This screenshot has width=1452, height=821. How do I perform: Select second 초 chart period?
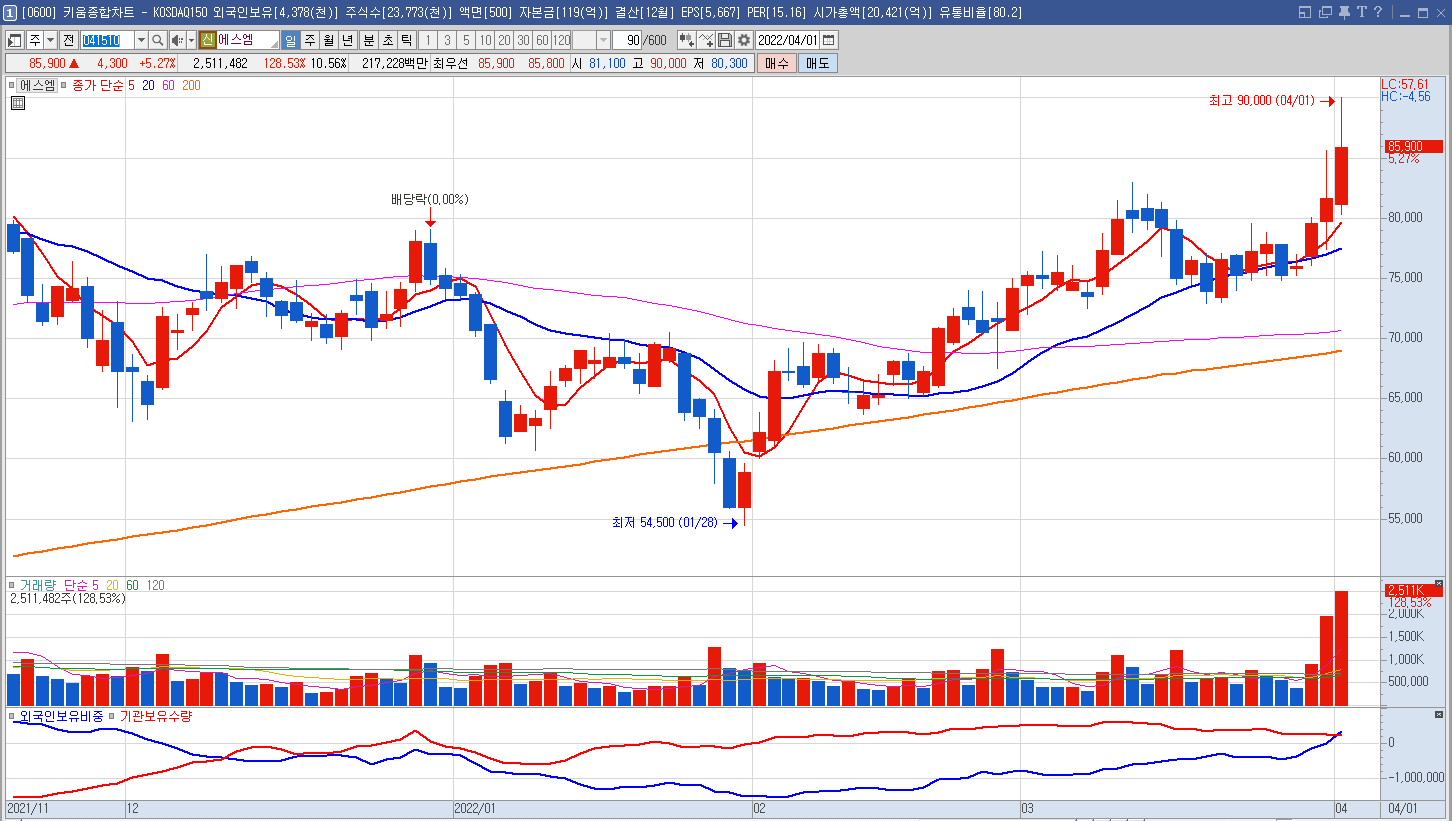(387, 40)
